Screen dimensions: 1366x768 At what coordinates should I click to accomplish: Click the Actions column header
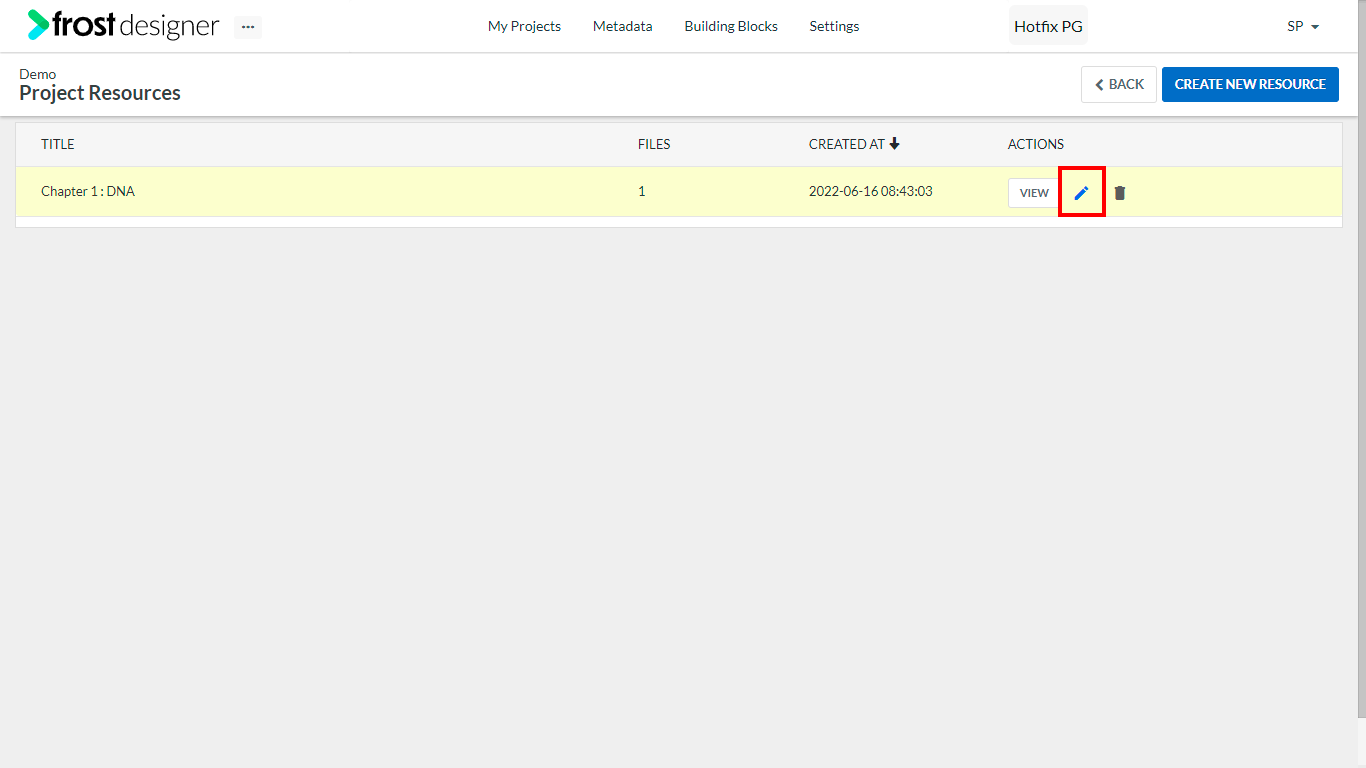1036,144
